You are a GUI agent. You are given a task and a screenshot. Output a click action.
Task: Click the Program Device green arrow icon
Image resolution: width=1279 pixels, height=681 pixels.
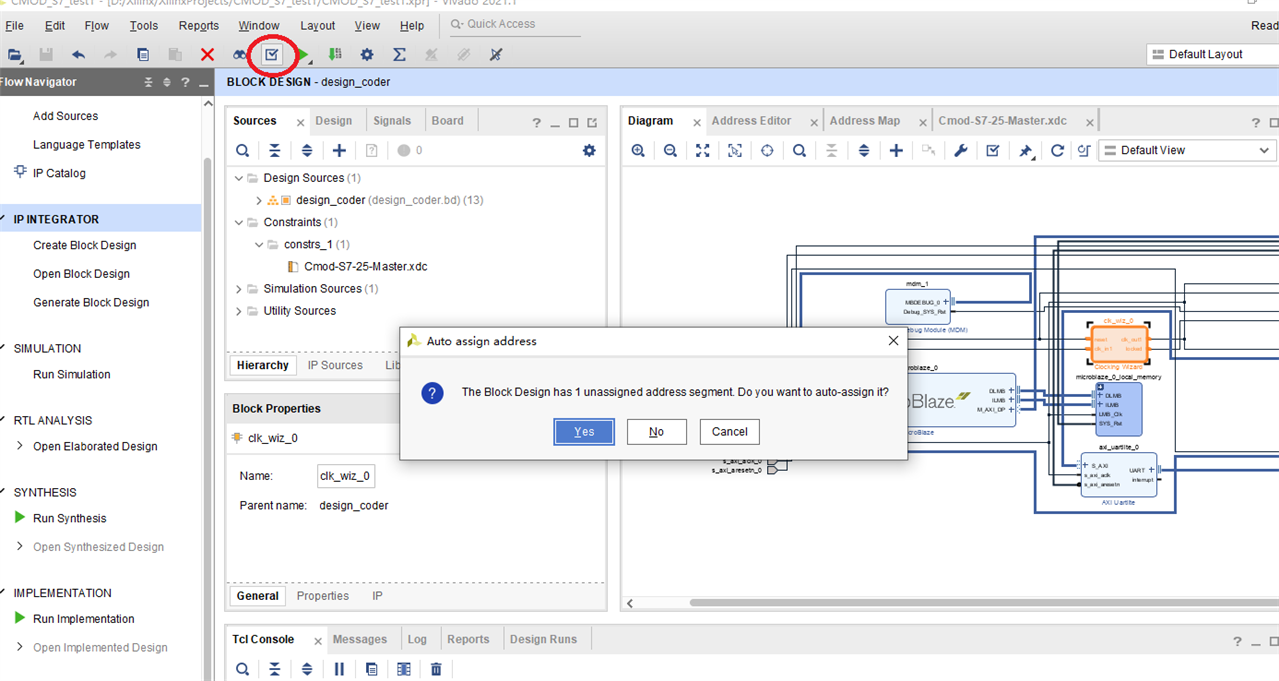pyautogui.click(x=335, y=55)
